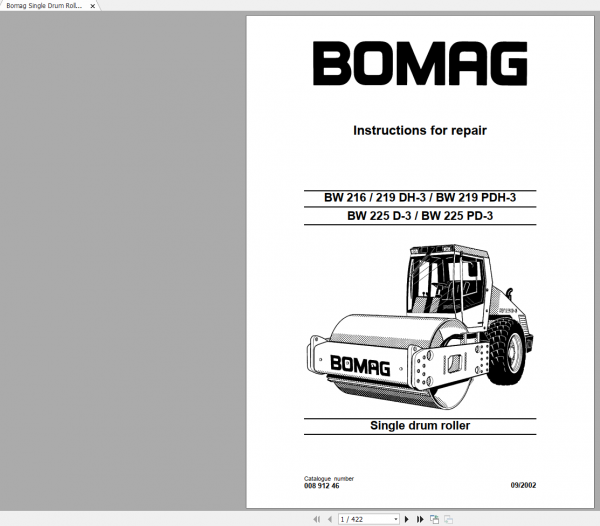This screenshot has width=600, height=526.
Task: Go to the next page
Action: point(407,519)
